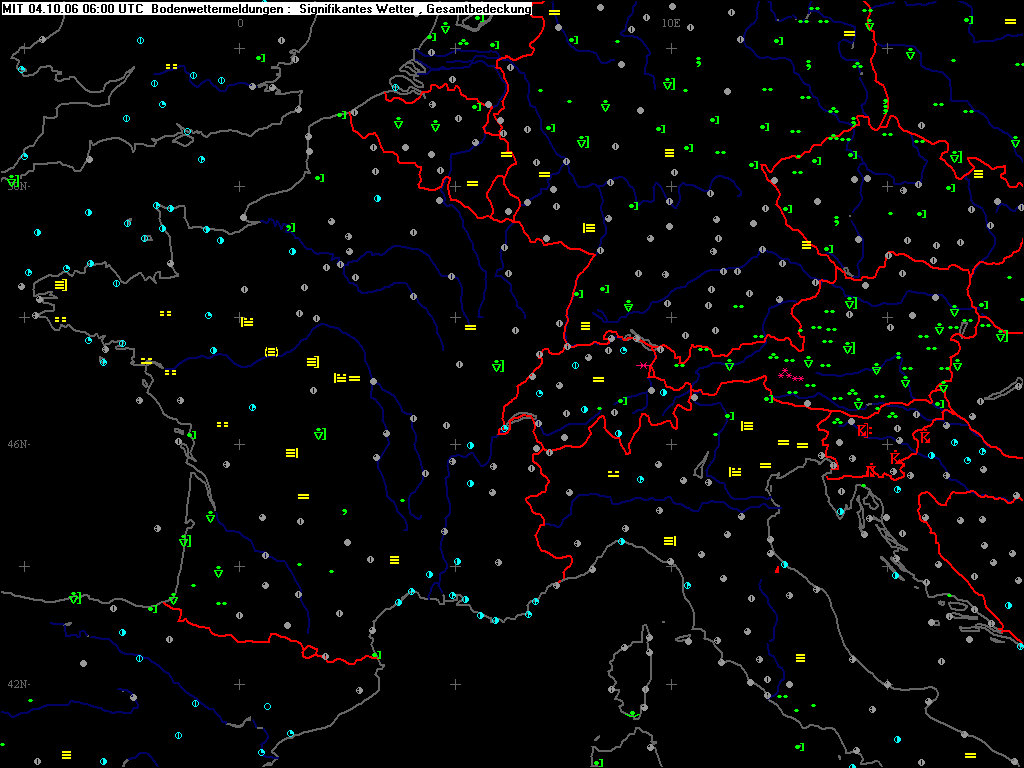1024x768 pixels.
Task: Click the red thunderstorm symbol on Slovenia's southern border
Action: pyautogui.click(x=871, y=470)
